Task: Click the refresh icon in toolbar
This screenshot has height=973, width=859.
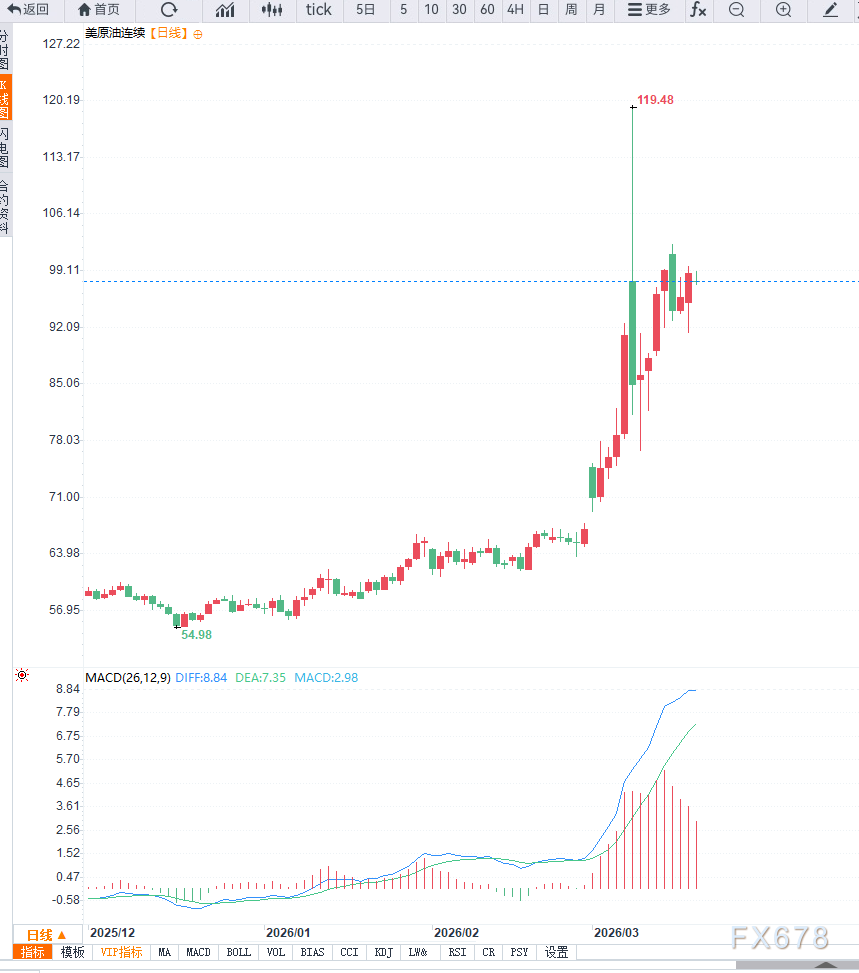Action: click(x=169, y=10)
